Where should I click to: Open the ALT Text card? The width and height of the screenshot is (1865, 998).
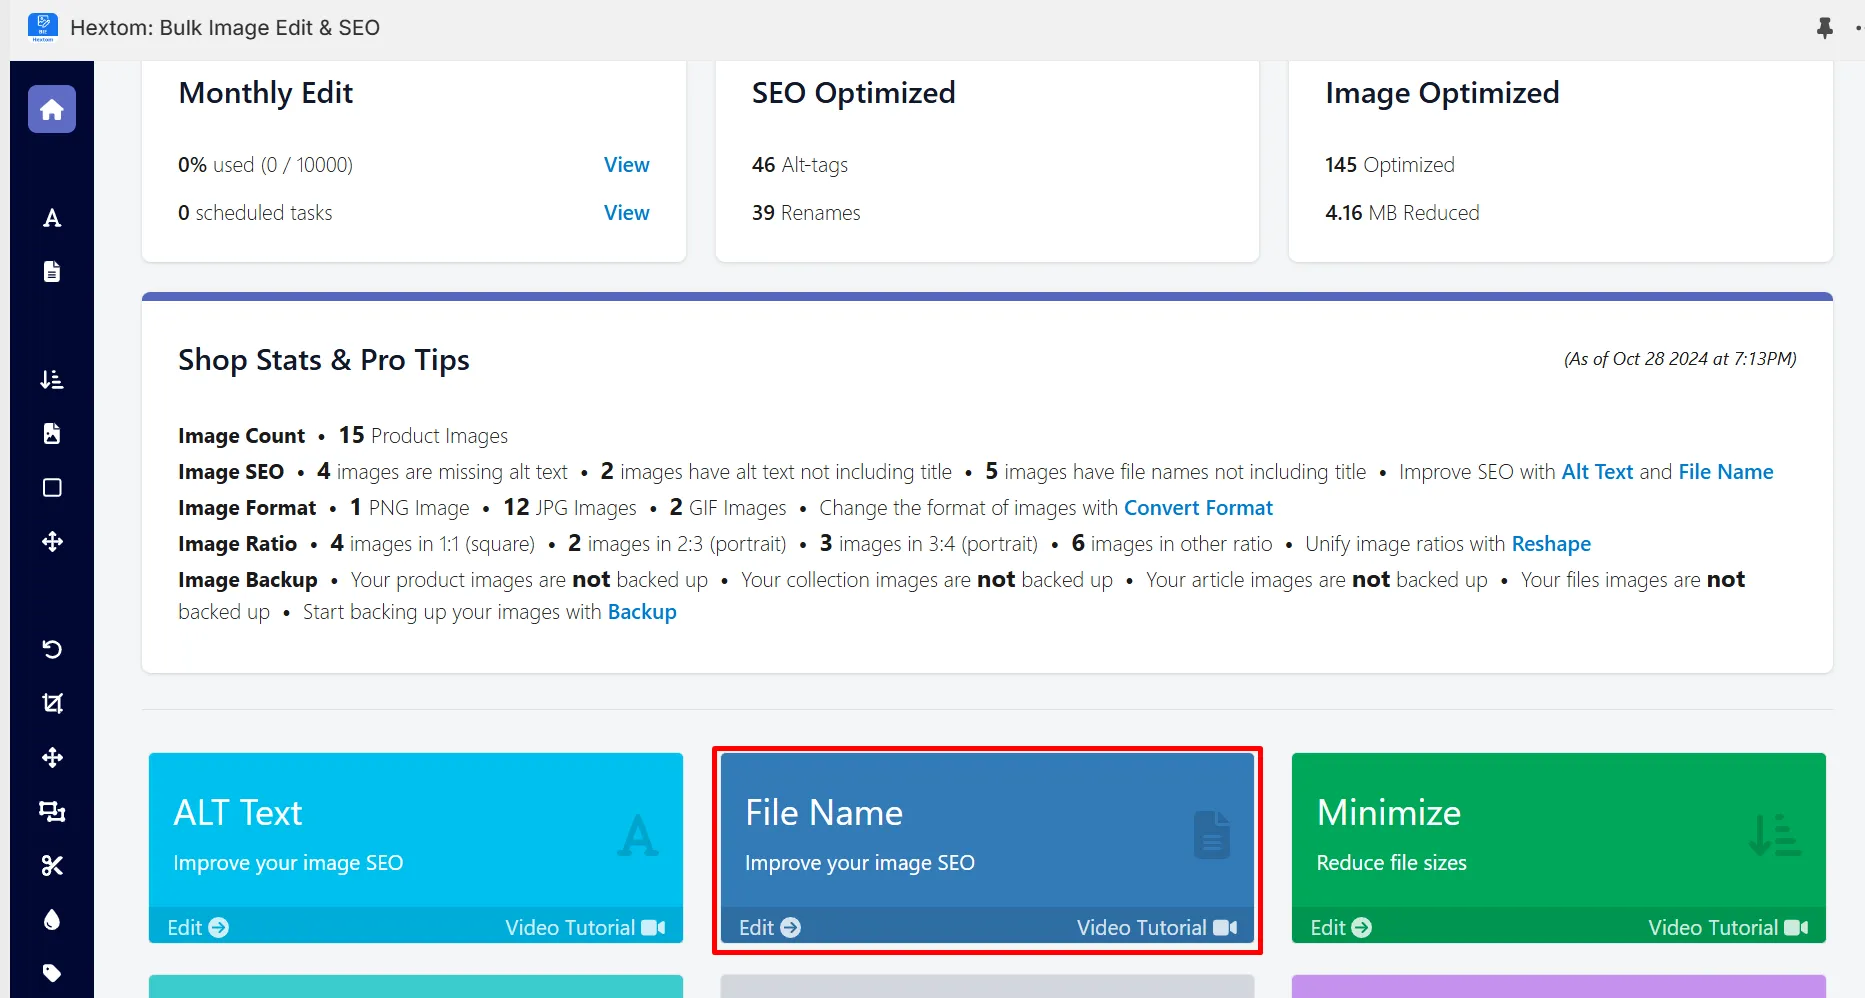416,848
